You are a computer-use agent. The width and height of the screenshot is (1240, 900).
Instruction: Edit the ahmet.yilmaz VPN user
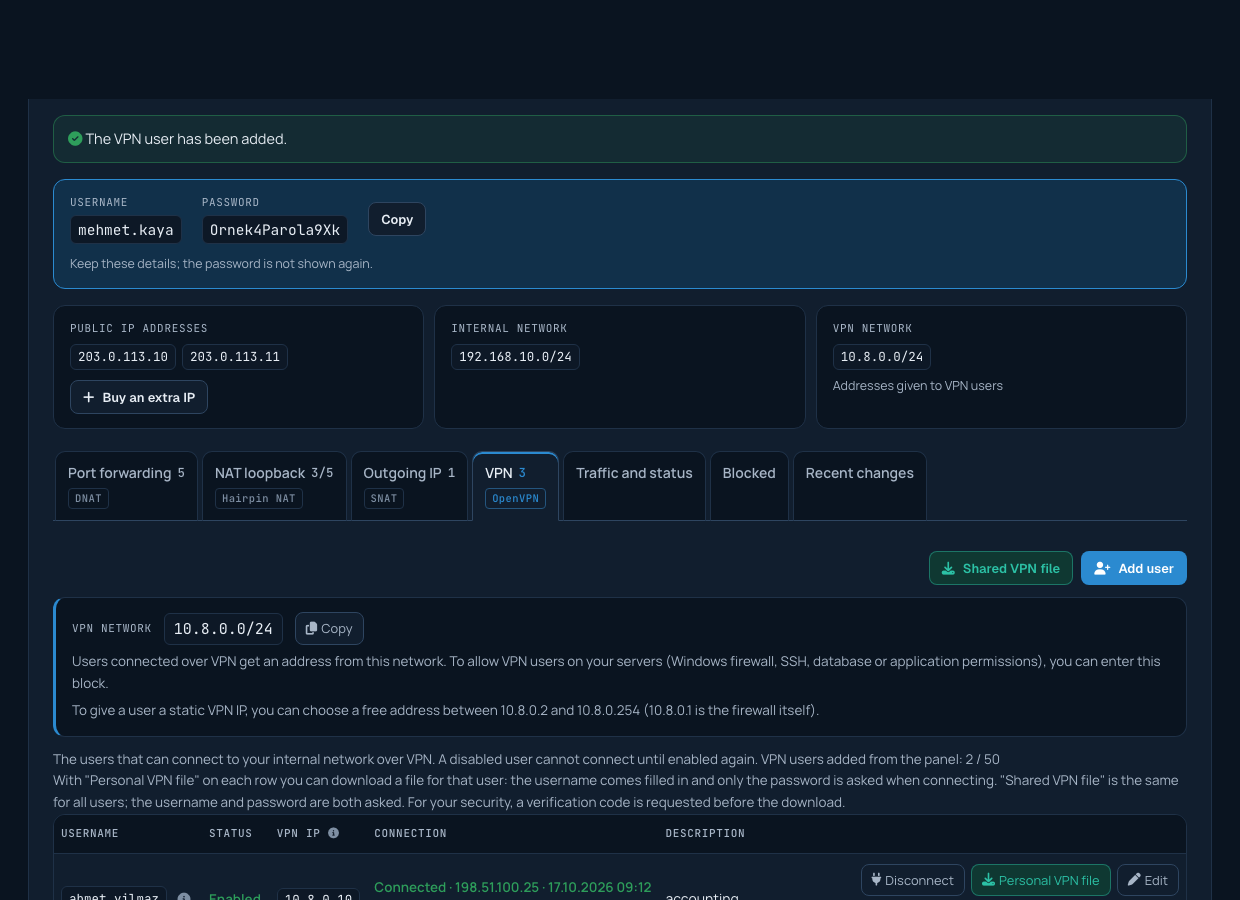[1148, 880]
